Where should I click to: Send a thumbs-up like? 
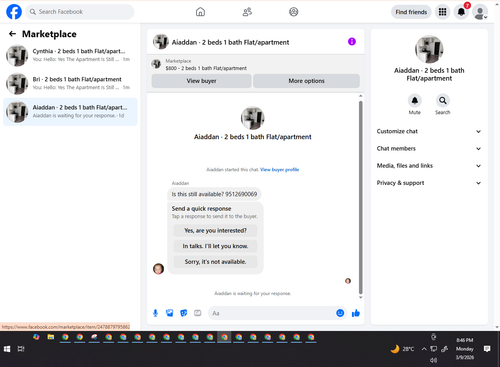[356, 313]
